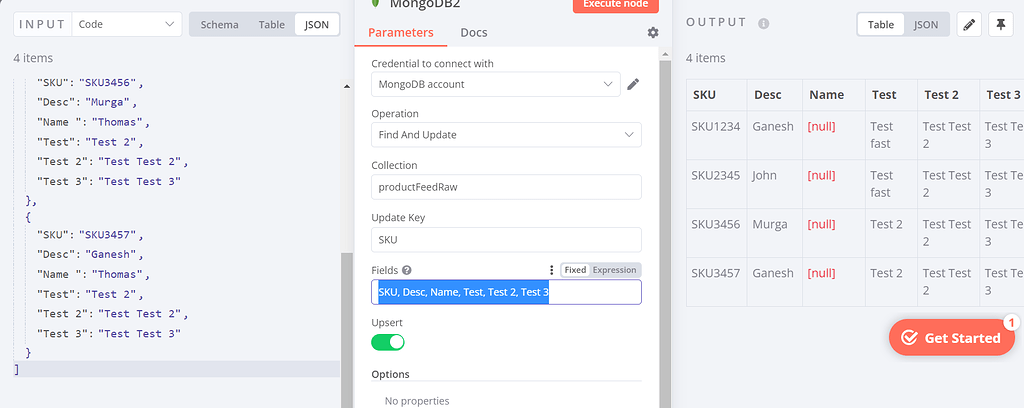Expand the Find And Update operation dropdown
This screenshot has height=408, width=1024.
(506, 135)
